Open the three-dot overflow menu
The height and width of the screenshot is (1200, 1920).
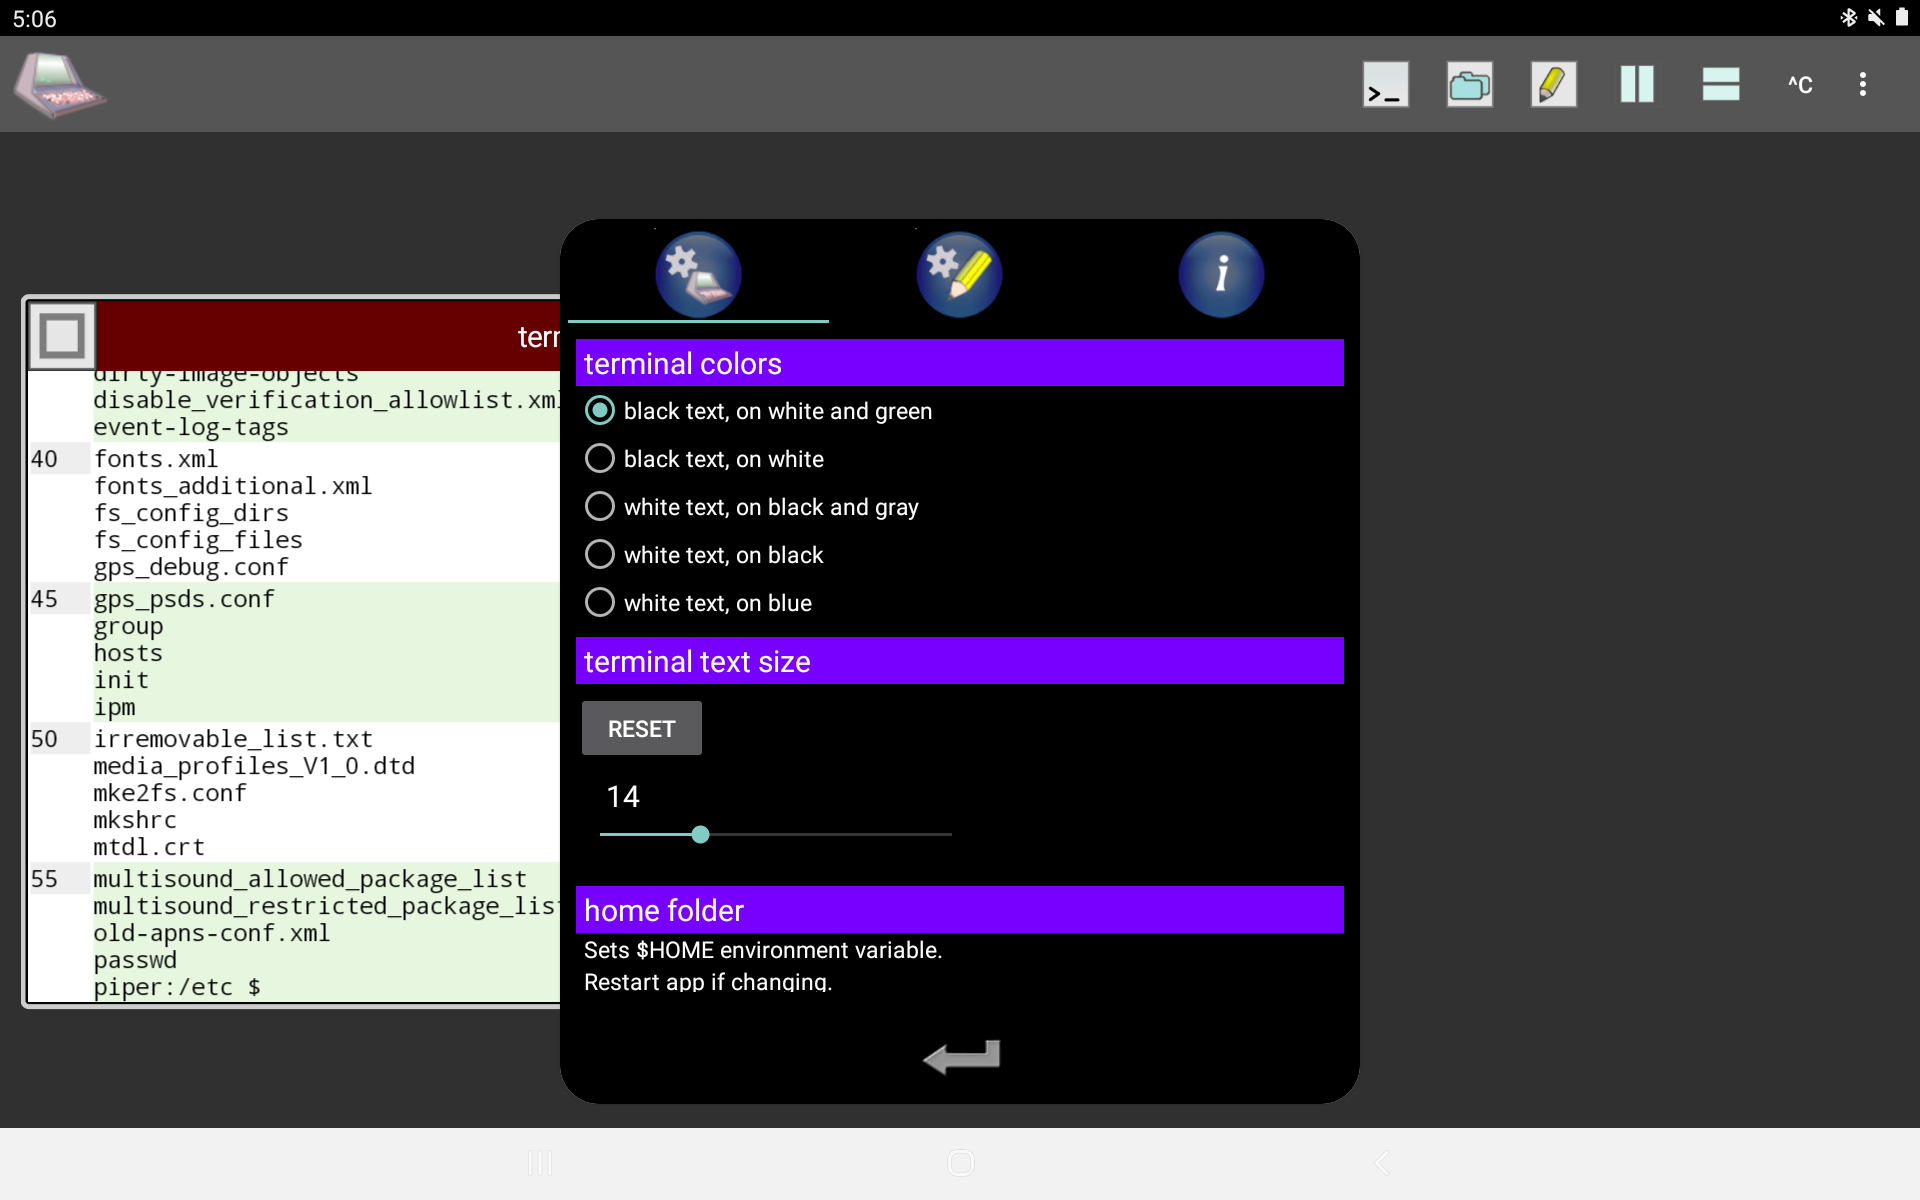pyautogui.click(x=1862, y=85)
